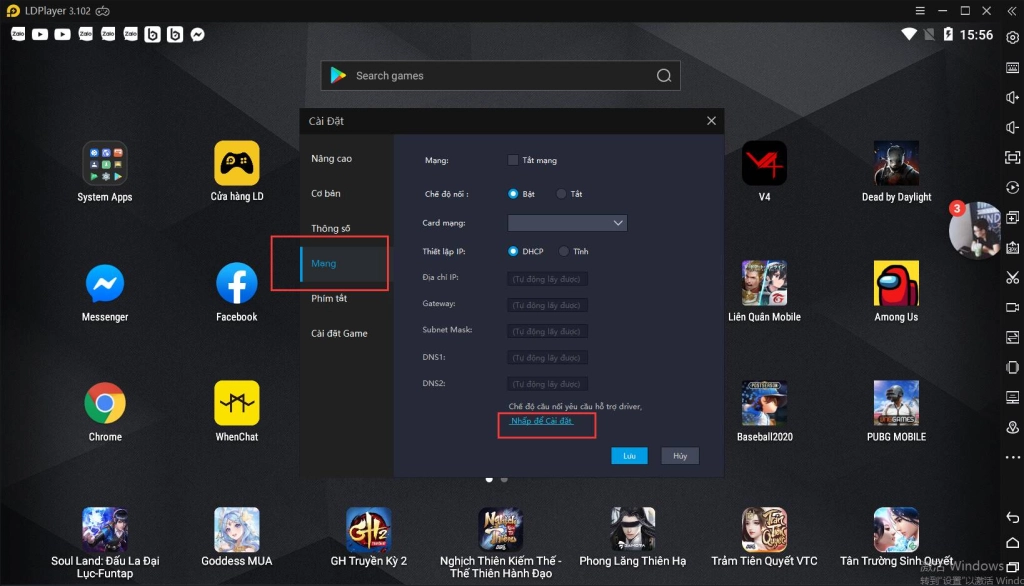Open the keyboard mapping tool
Image resolution: width=1024 pixels, height=586 pixels.
click(1012, 67)
